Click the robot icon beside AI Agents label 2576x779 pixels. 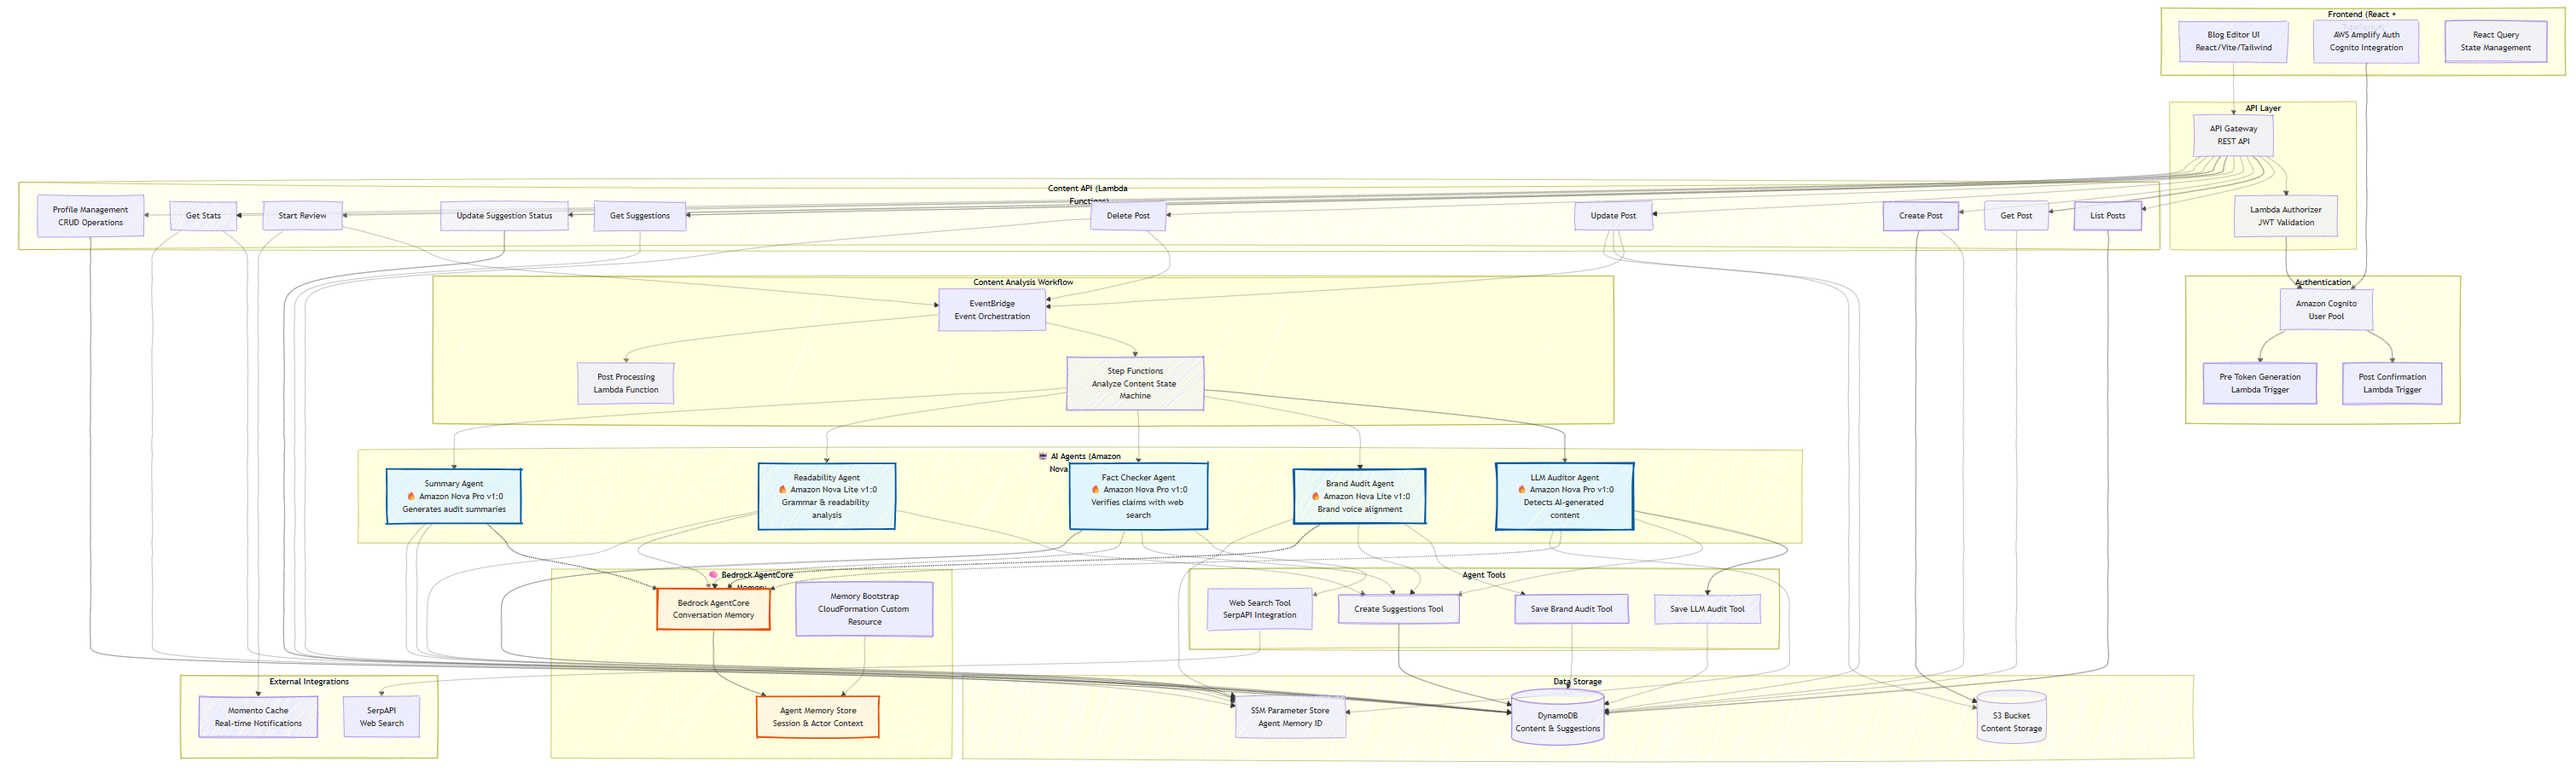(x=1042, y=456)
